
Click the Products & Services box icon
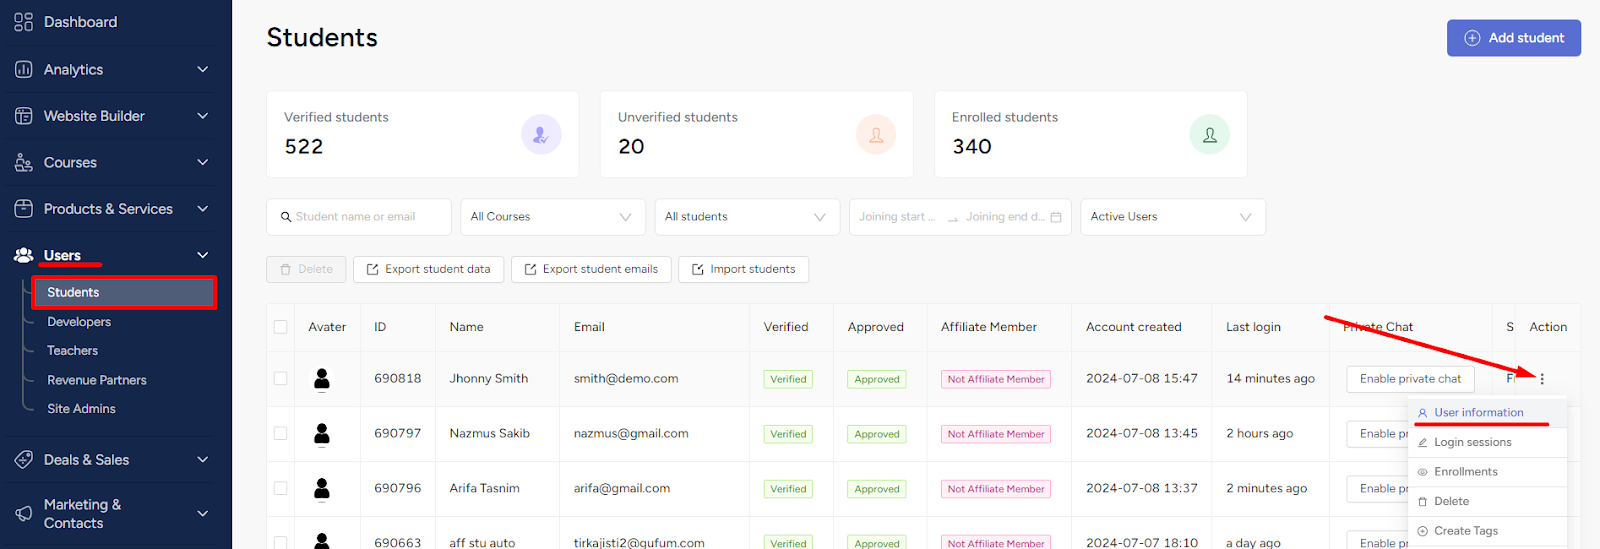coord(23,209)
